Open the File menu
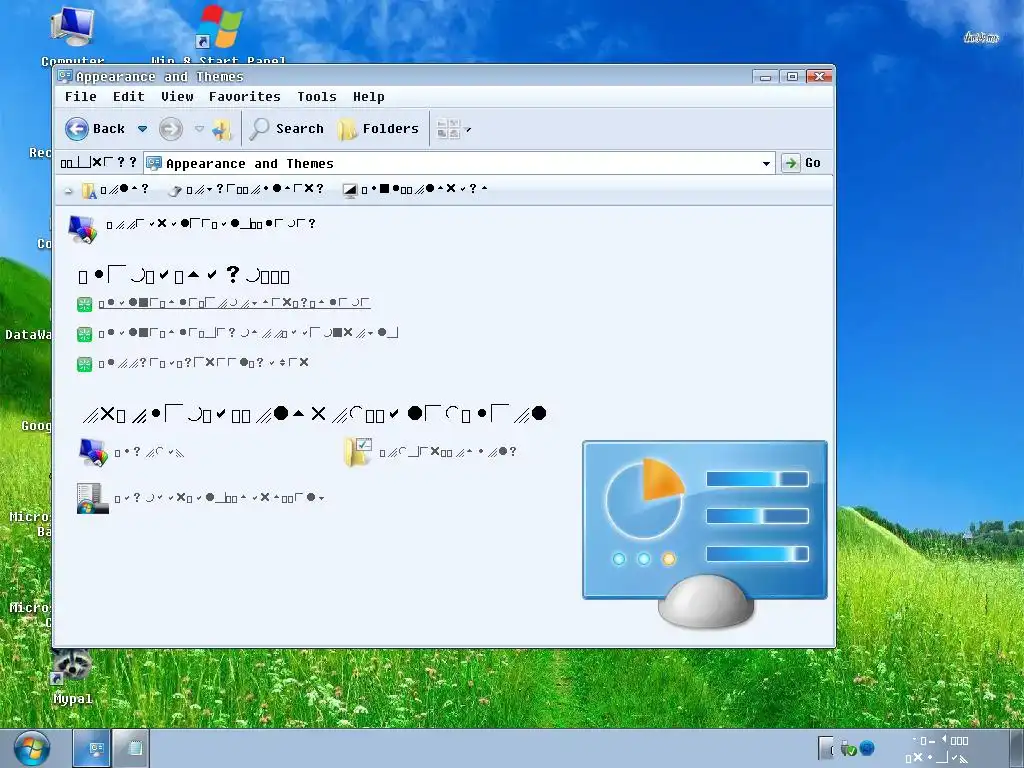Screen dimensions: 1024x768 [x=81, y=97]
